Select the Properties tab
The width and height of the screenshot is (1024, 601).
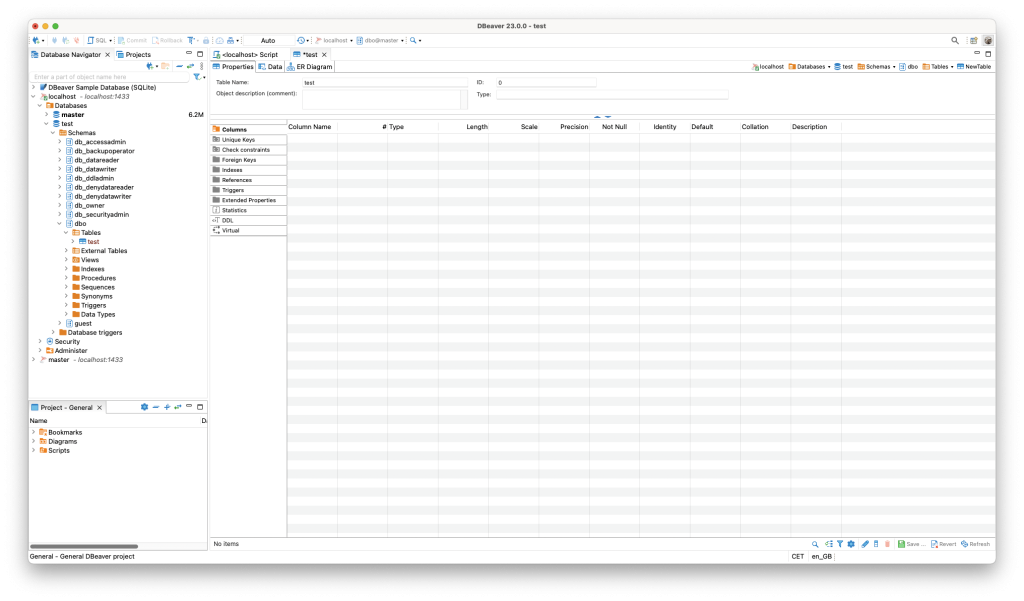pyautogui.click(x=232, y=67)
